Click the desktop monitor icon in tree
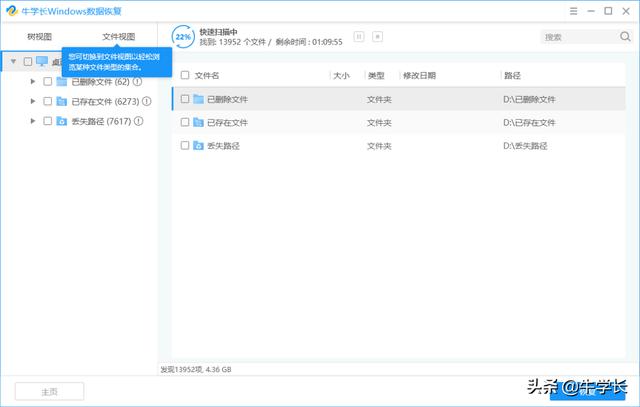This screenshot has height=407, width=640. [42, 61]
